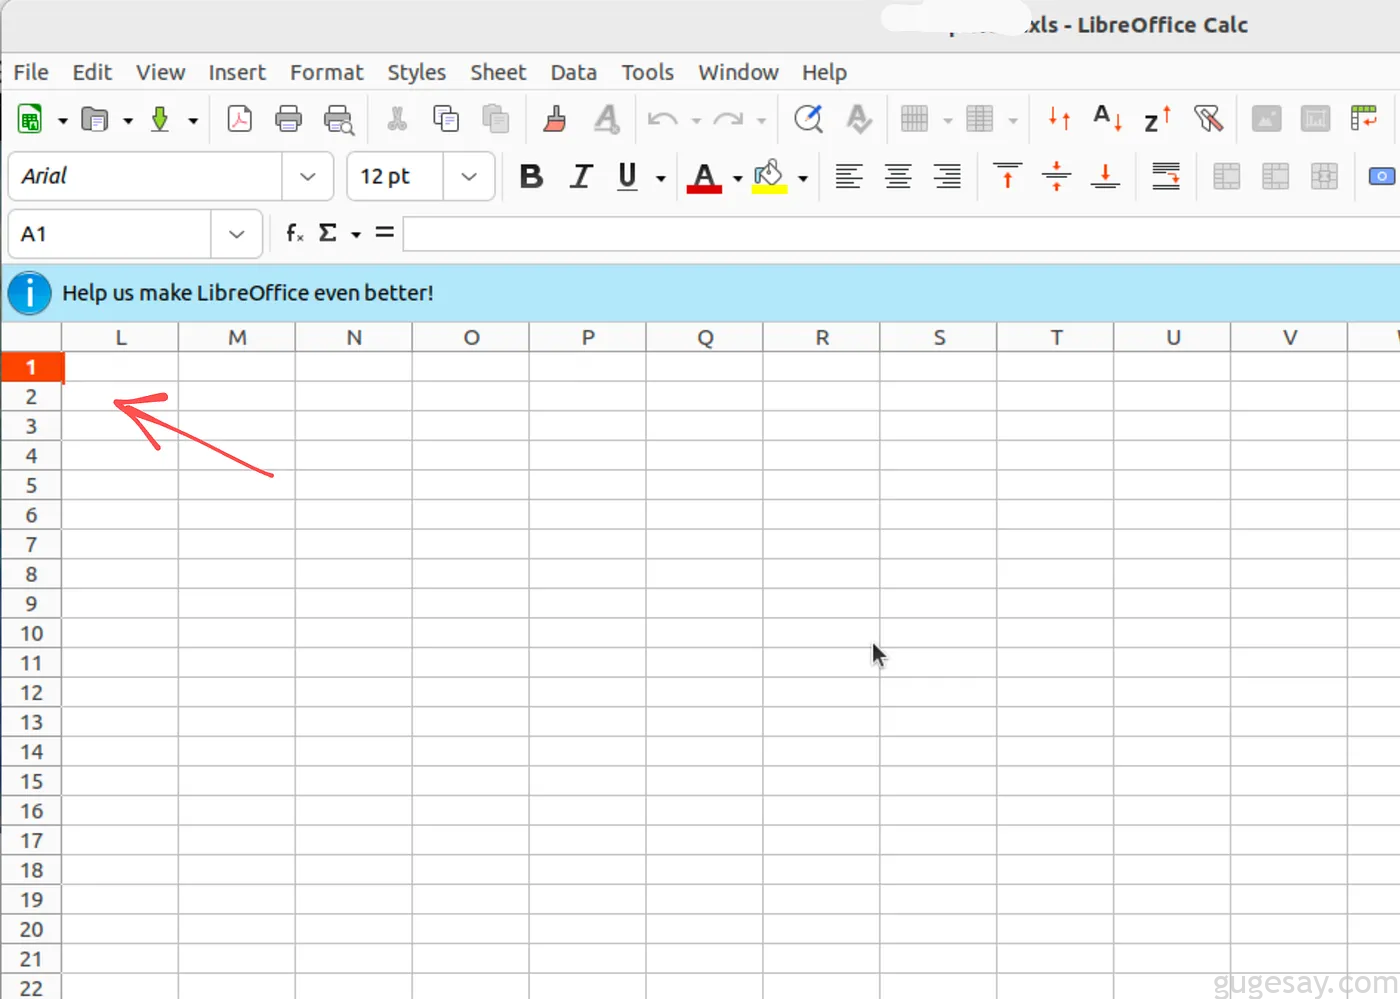This screenshot has height=999, width=1400.
Task: Save the document with the Save icon
Action: (x=160, y=120)
